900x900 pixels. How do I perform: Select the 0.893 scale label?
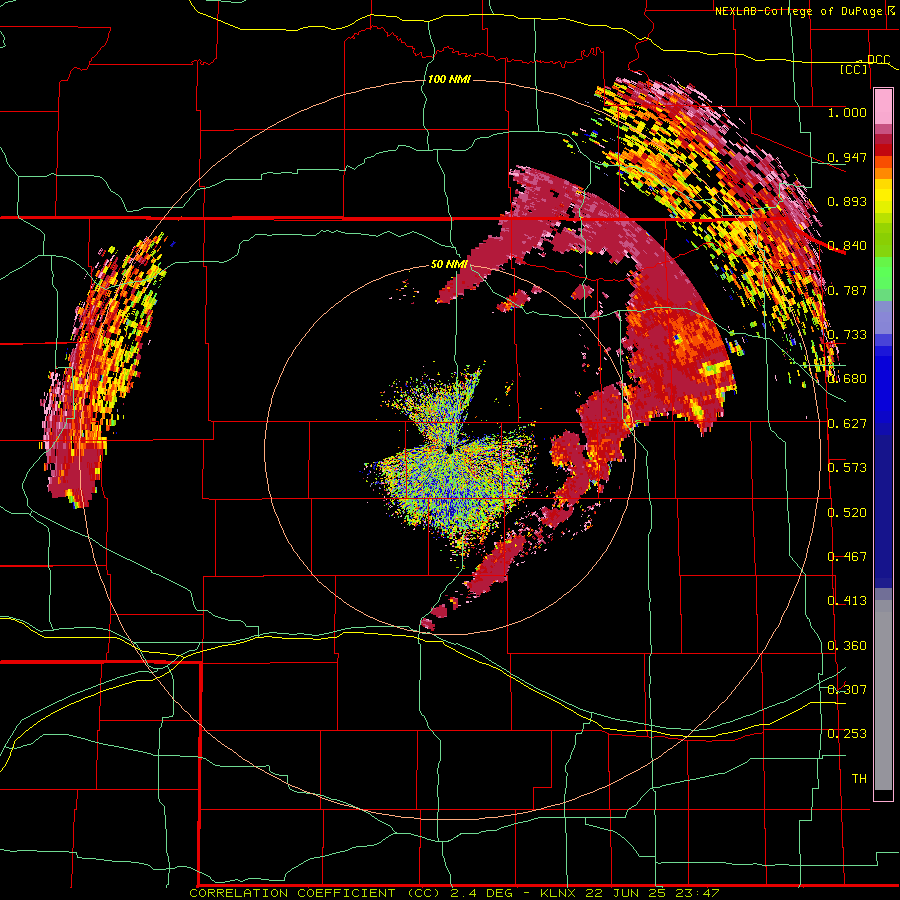[x=847, y=201]
